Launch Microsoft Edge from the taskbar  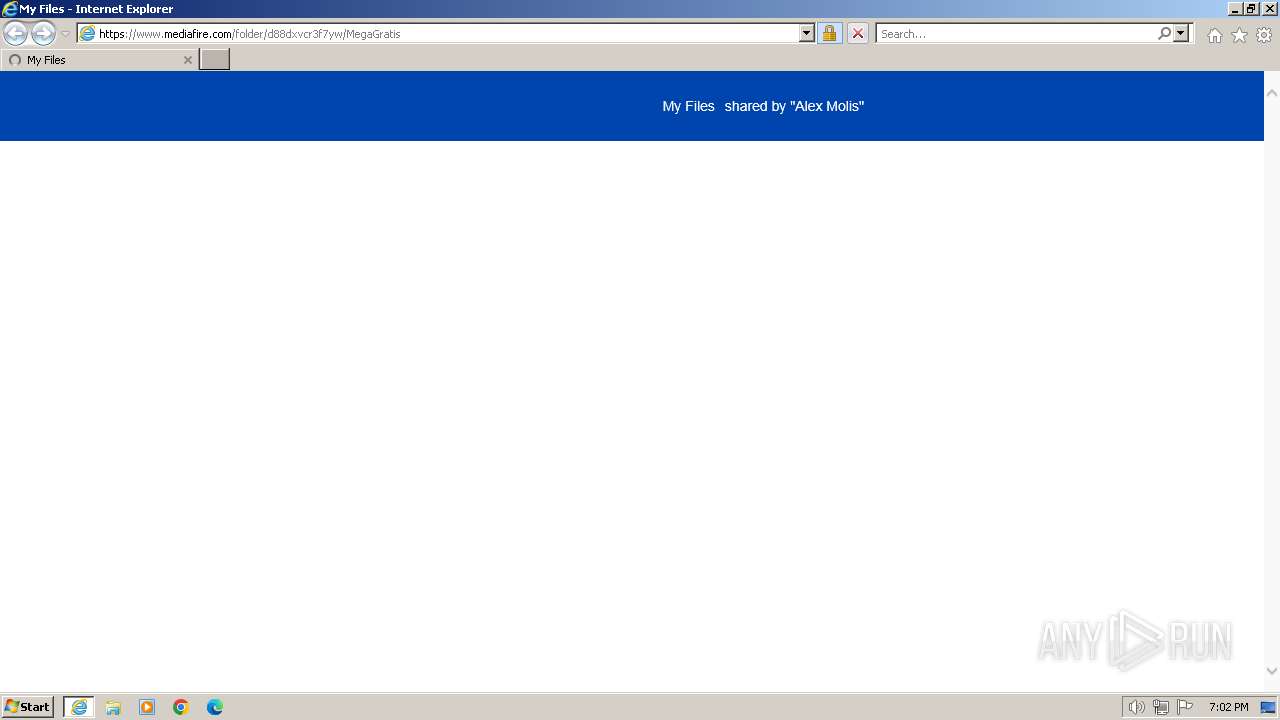[215, 707]
